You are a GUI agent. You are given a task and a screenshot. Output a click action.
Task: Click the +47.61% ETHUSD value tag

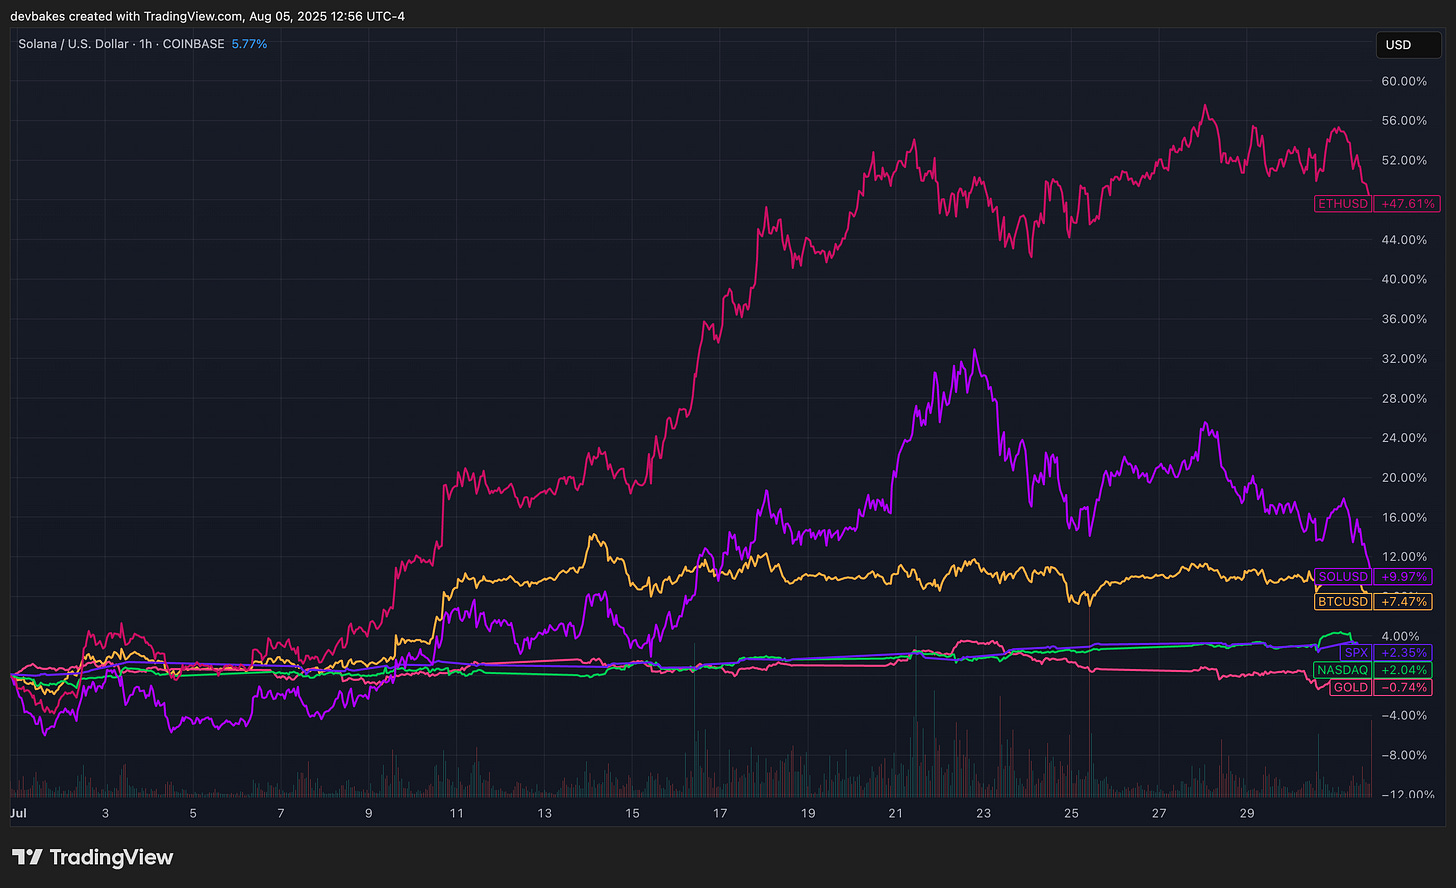1408,203
